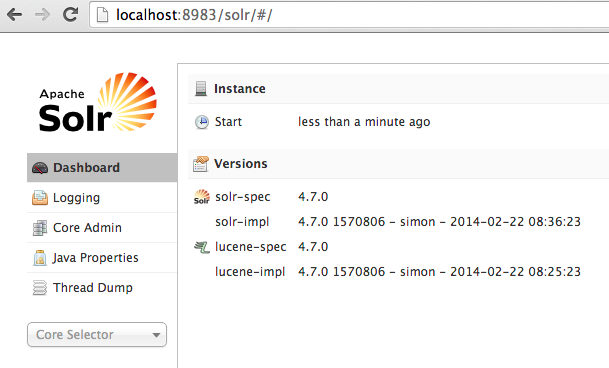Select the lucene-impl label

250,272
